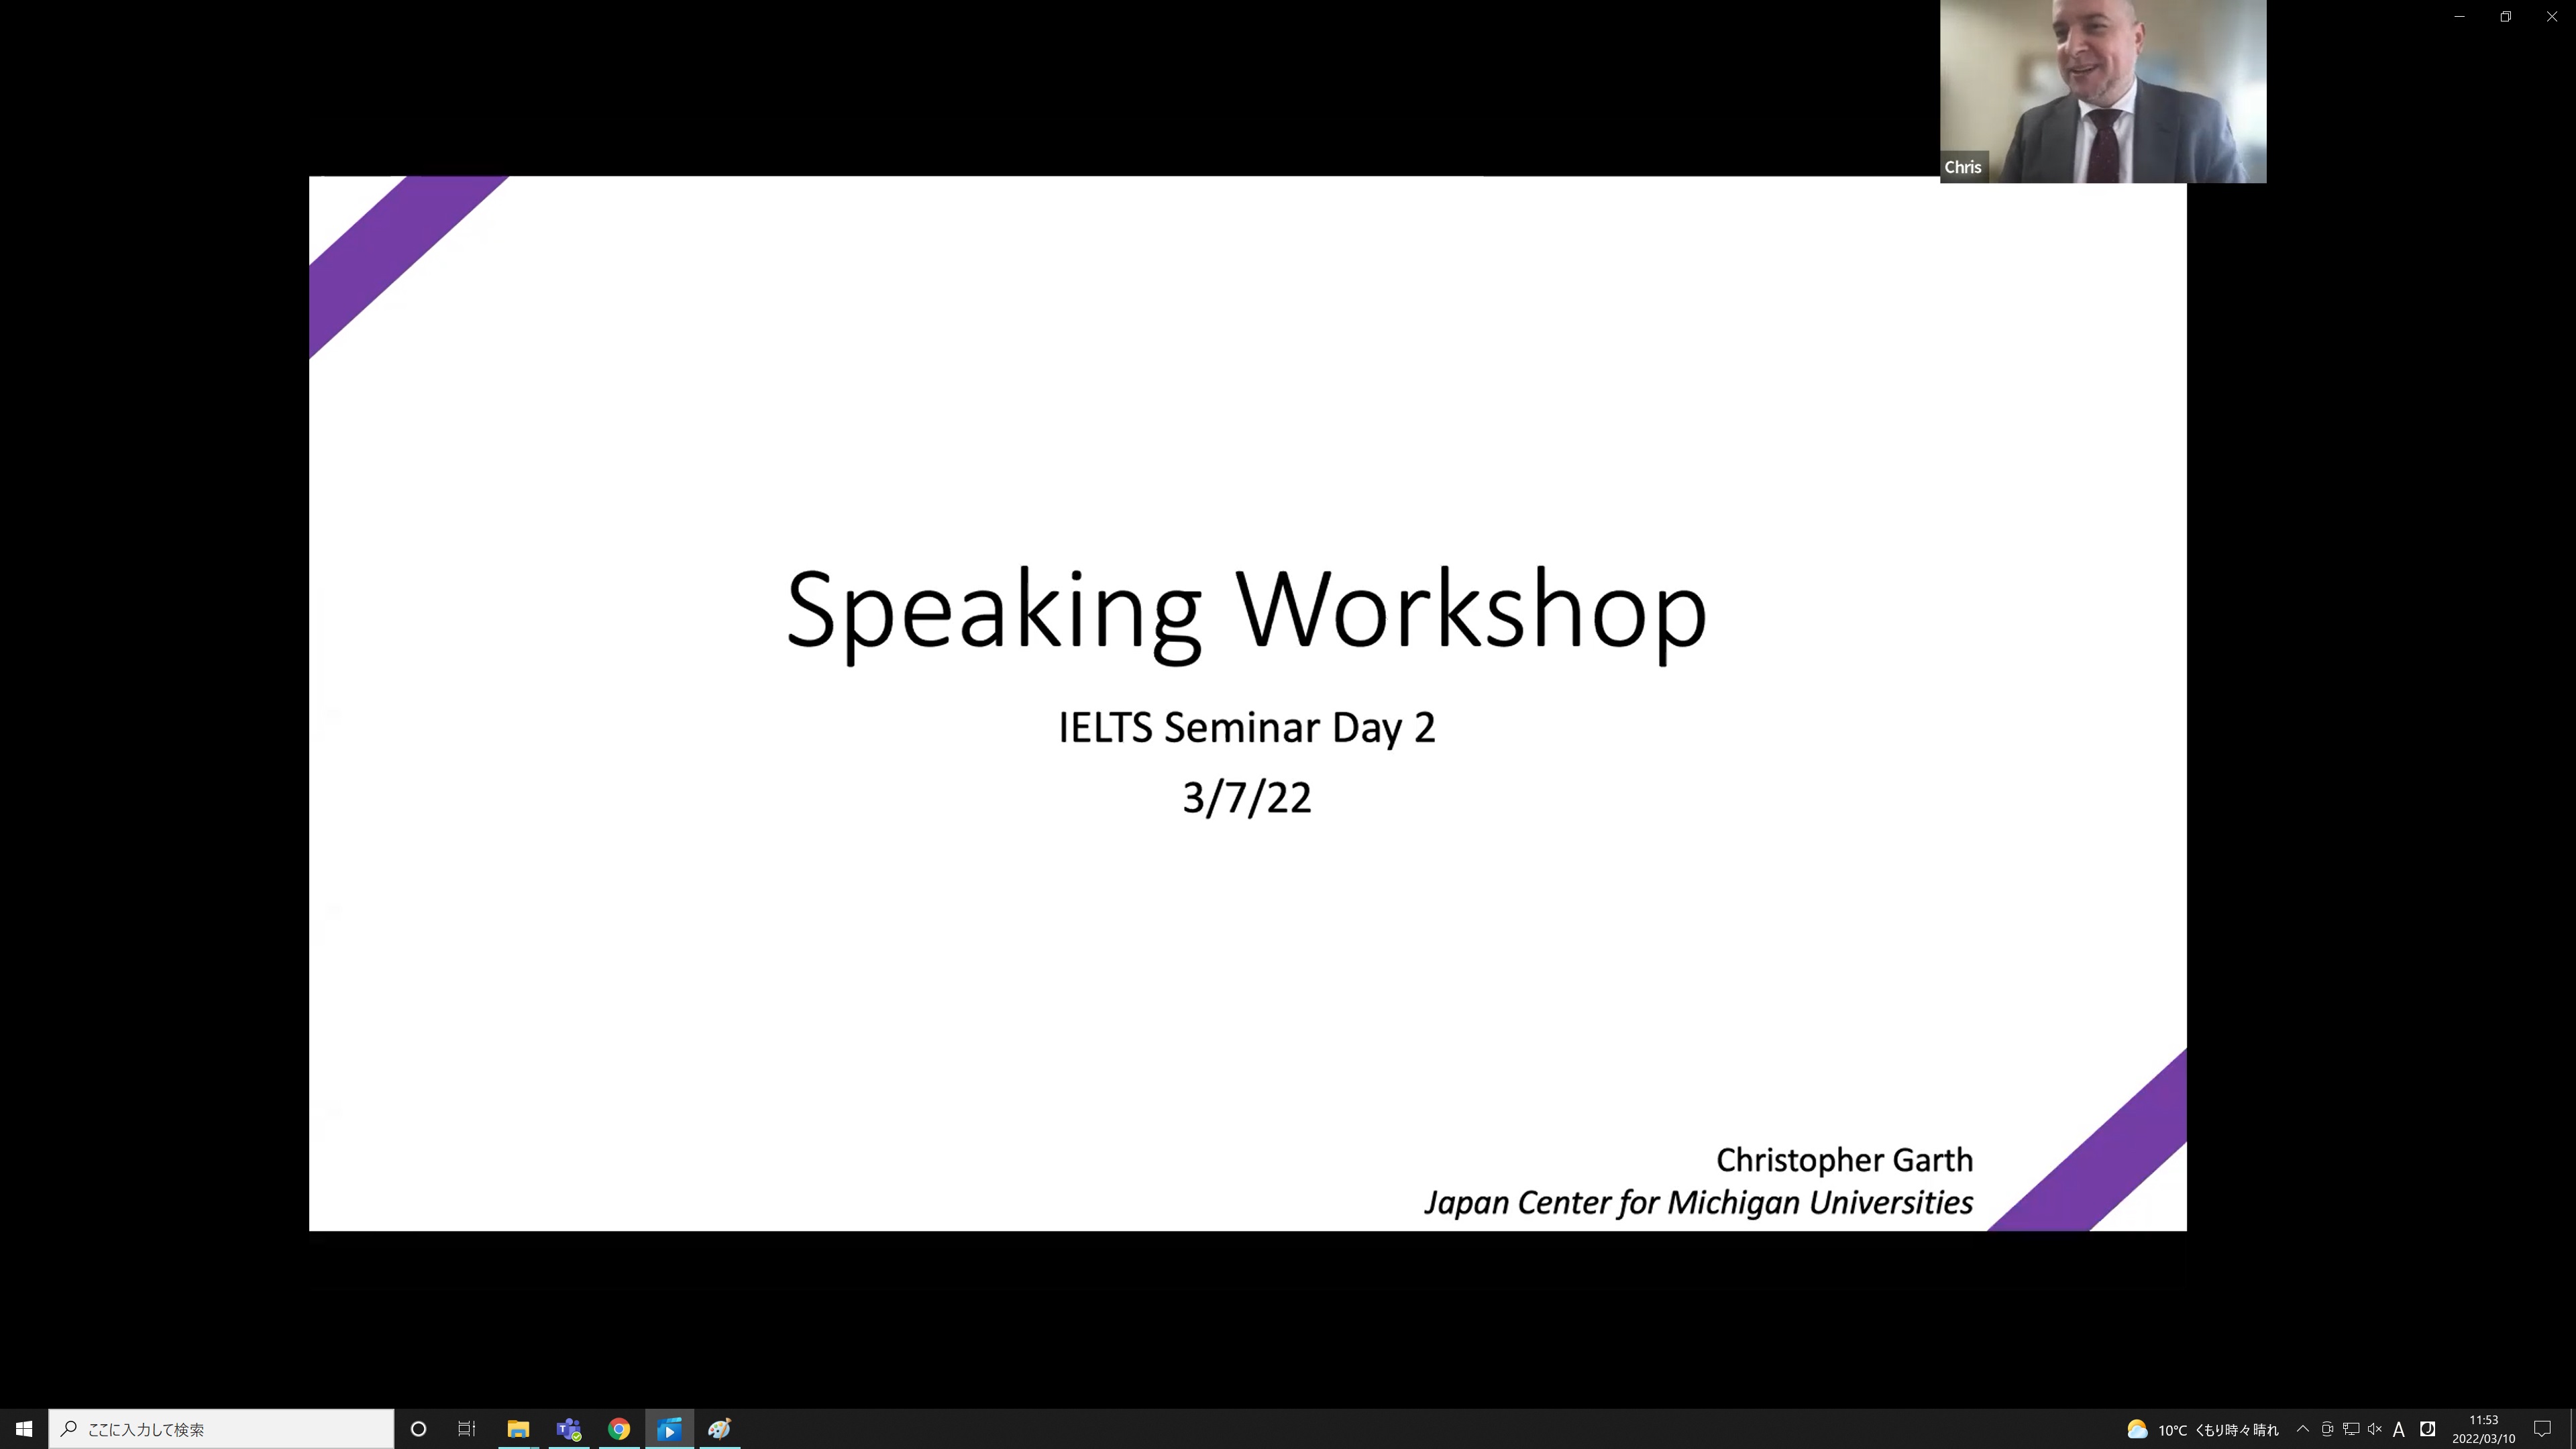Open the Windows Start menu

23,1429
